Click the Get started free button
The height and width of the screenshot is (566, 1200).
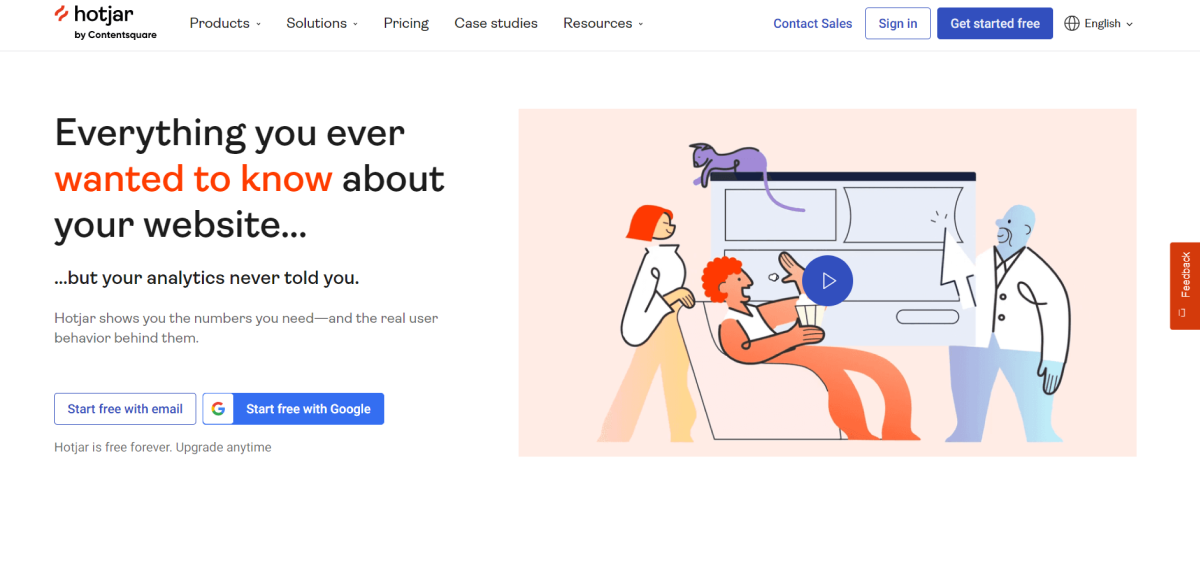[x=994, y=23]
